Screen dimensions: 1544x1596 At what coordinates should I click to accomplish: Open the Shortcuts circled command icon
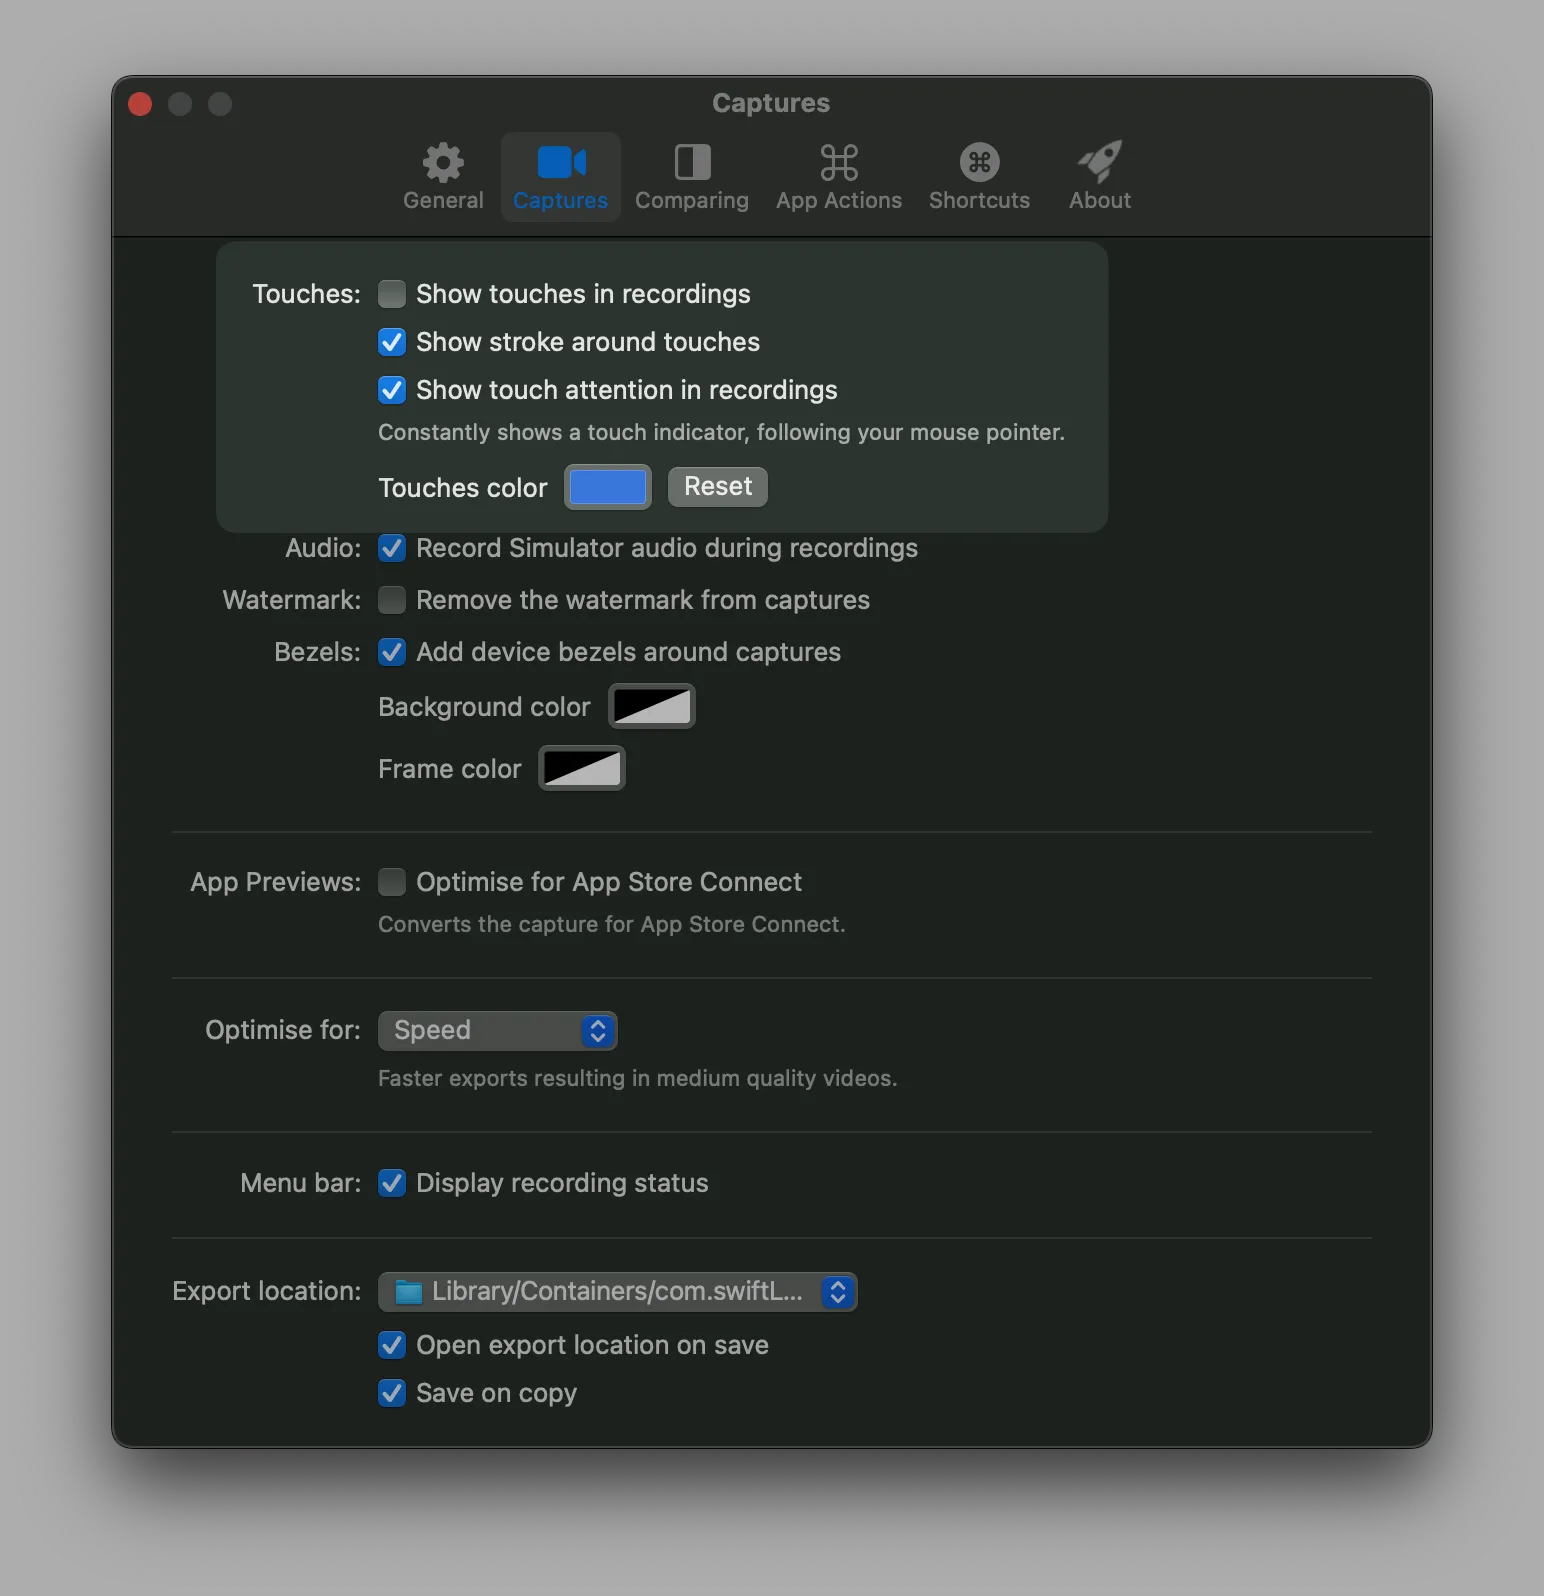pos(979,163)
